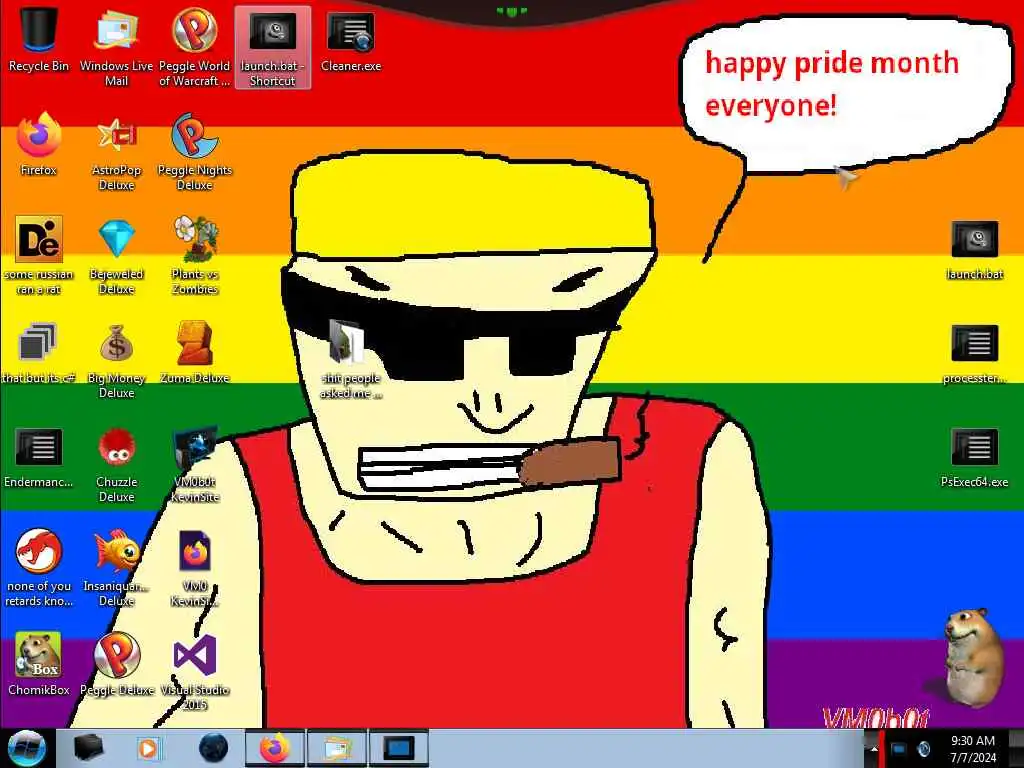Open the clock showing 9:30 AM
Viewport: 1024px width, 768px height.
tap(973, 749)
